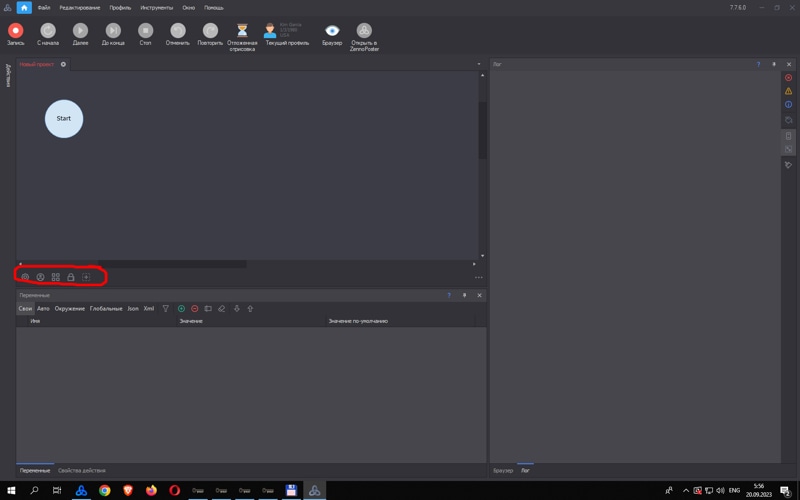Switch to Свойства действия bottom tab
The width and height of the screenshot is (800, 500).
pos(81,470)
